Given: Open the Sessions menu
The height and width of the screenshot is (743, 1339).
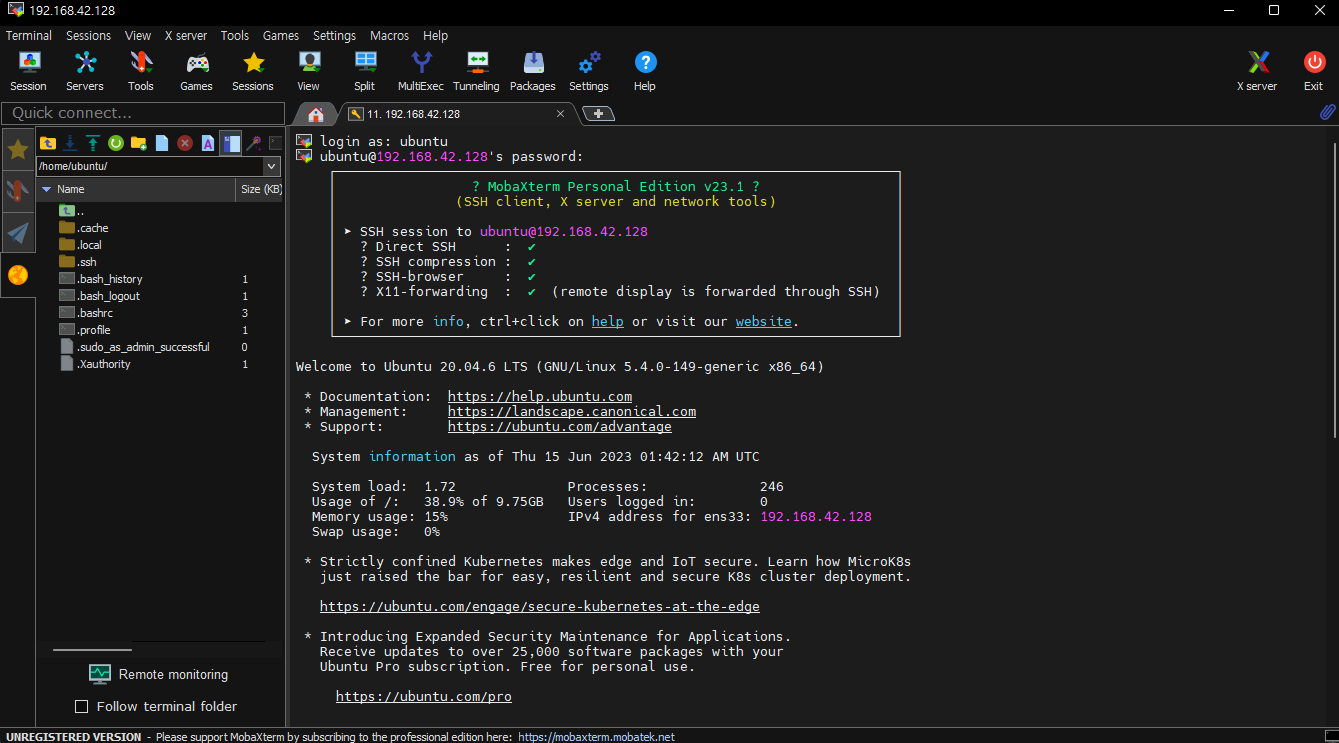Looking at the screenshot, I should 89,35.
